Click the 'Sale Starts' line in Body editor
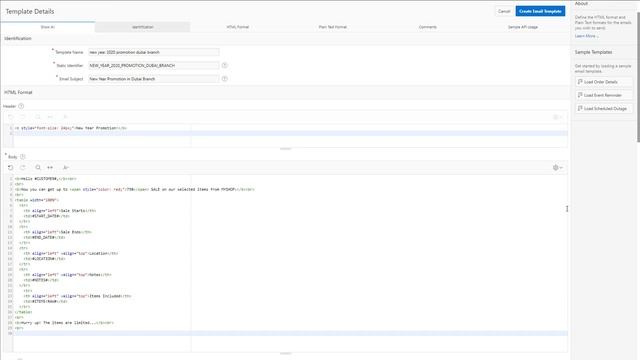The width and height of the screenshot is (640, 360). coord(60,211)
